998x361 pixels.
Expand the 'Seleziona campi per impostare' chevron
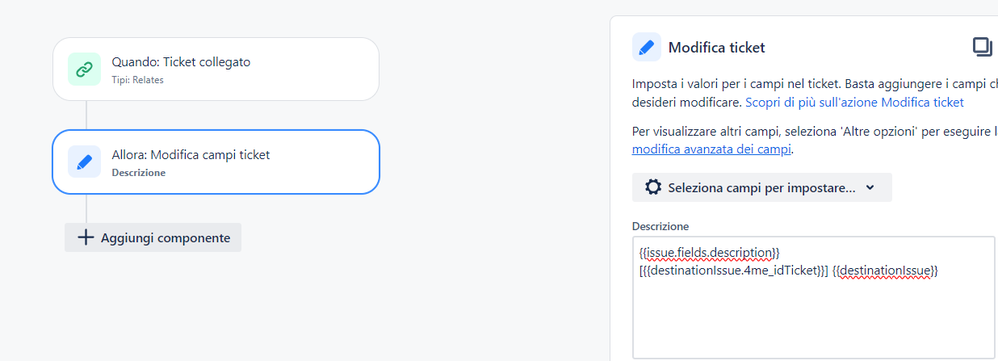[871, 188]
